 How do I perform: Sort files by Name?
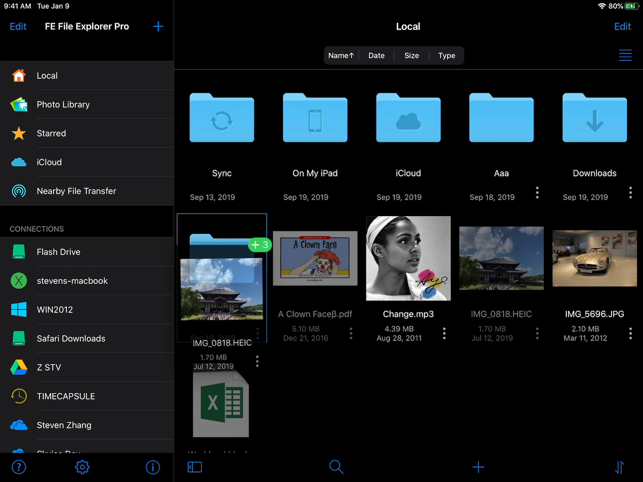click(341, 55)
